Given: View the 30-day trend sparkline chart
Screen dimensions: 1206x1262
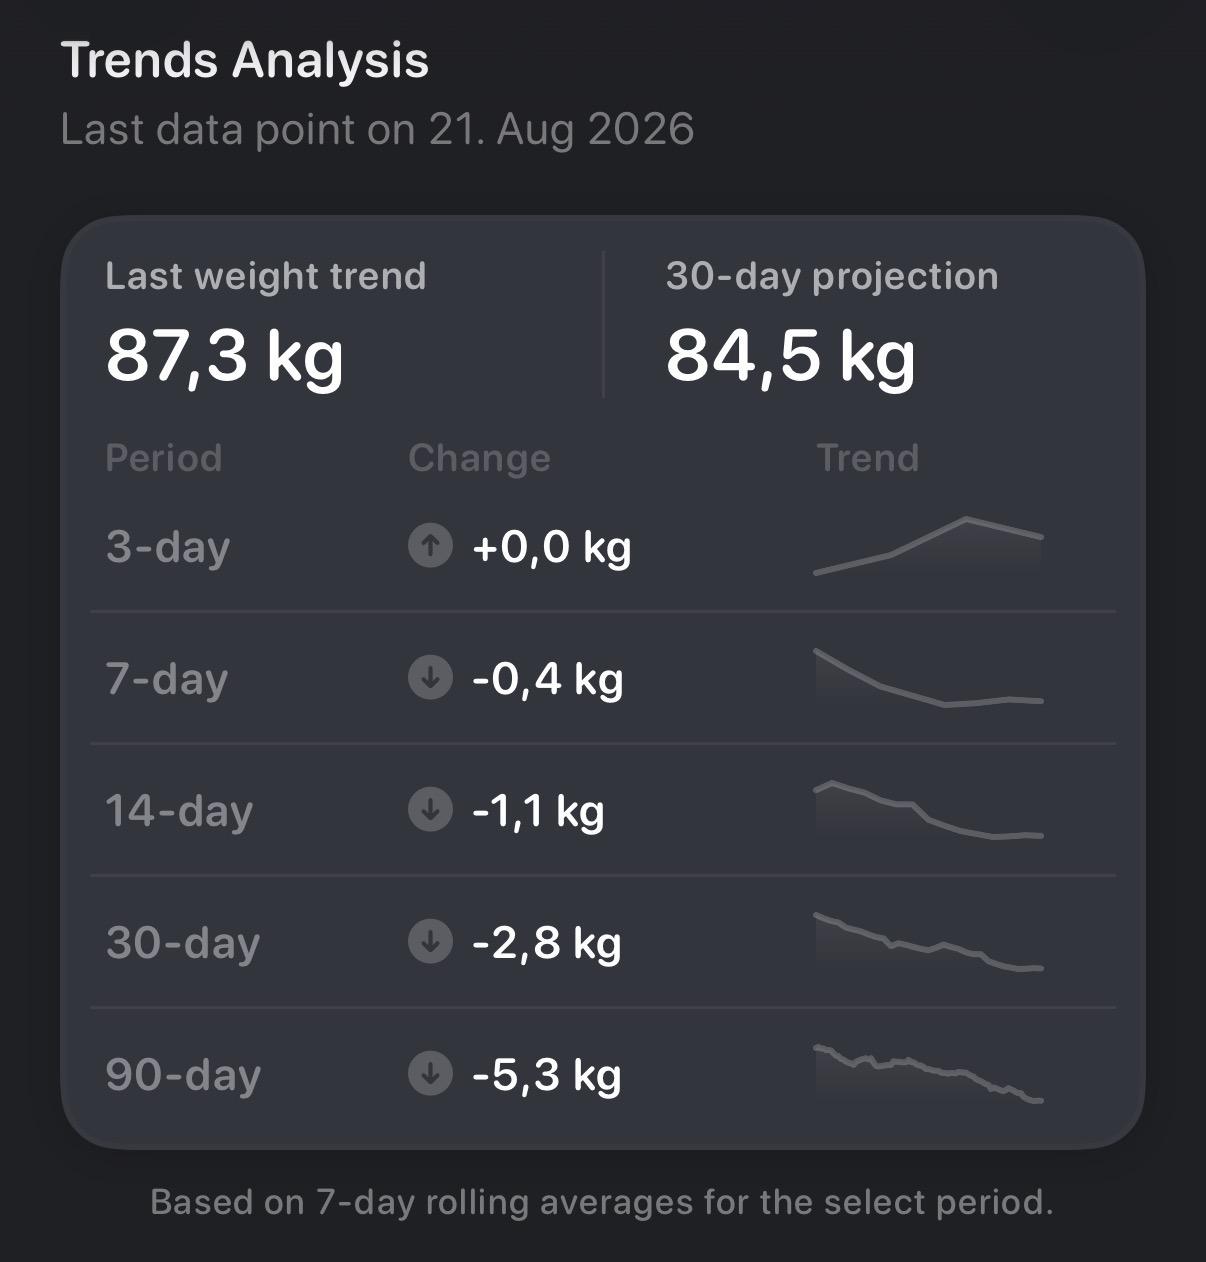Looking at the screenshot, I should pyautogui.click(x=929, y=941).
